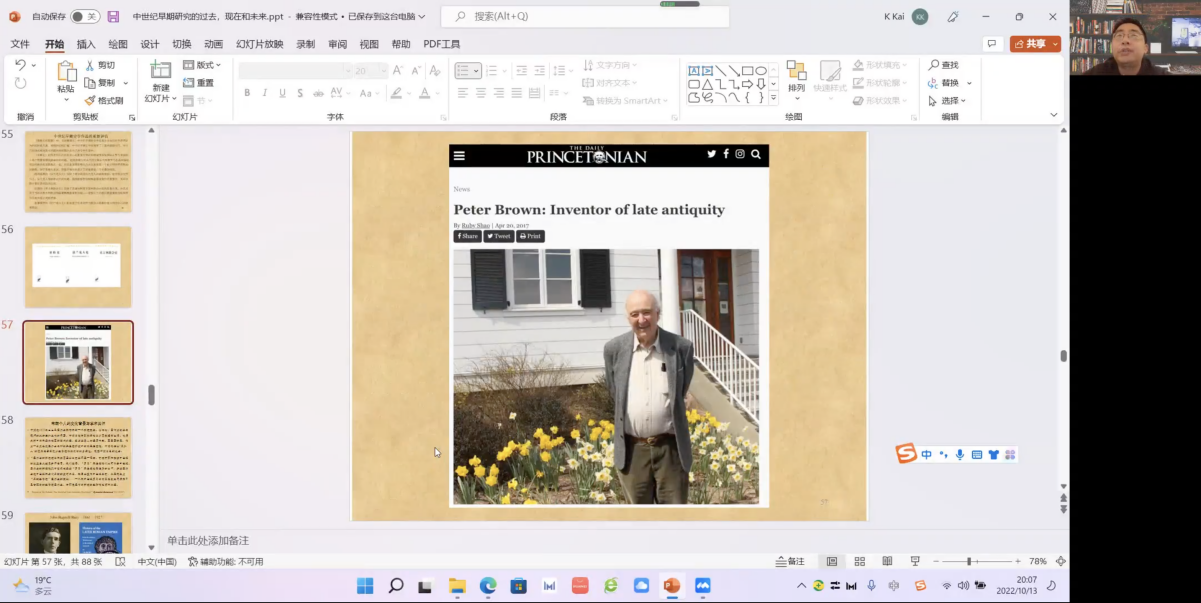Toggle the Notes pane button
Image resolution: width=1201 pixels, height=603 pixels.
789,562
